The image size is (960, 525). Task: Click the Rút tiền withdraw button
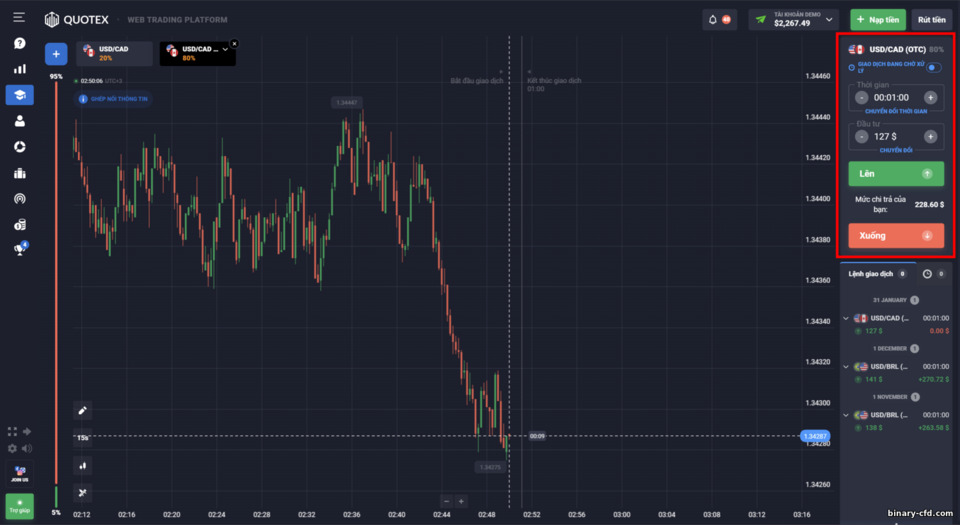point(931,20)
